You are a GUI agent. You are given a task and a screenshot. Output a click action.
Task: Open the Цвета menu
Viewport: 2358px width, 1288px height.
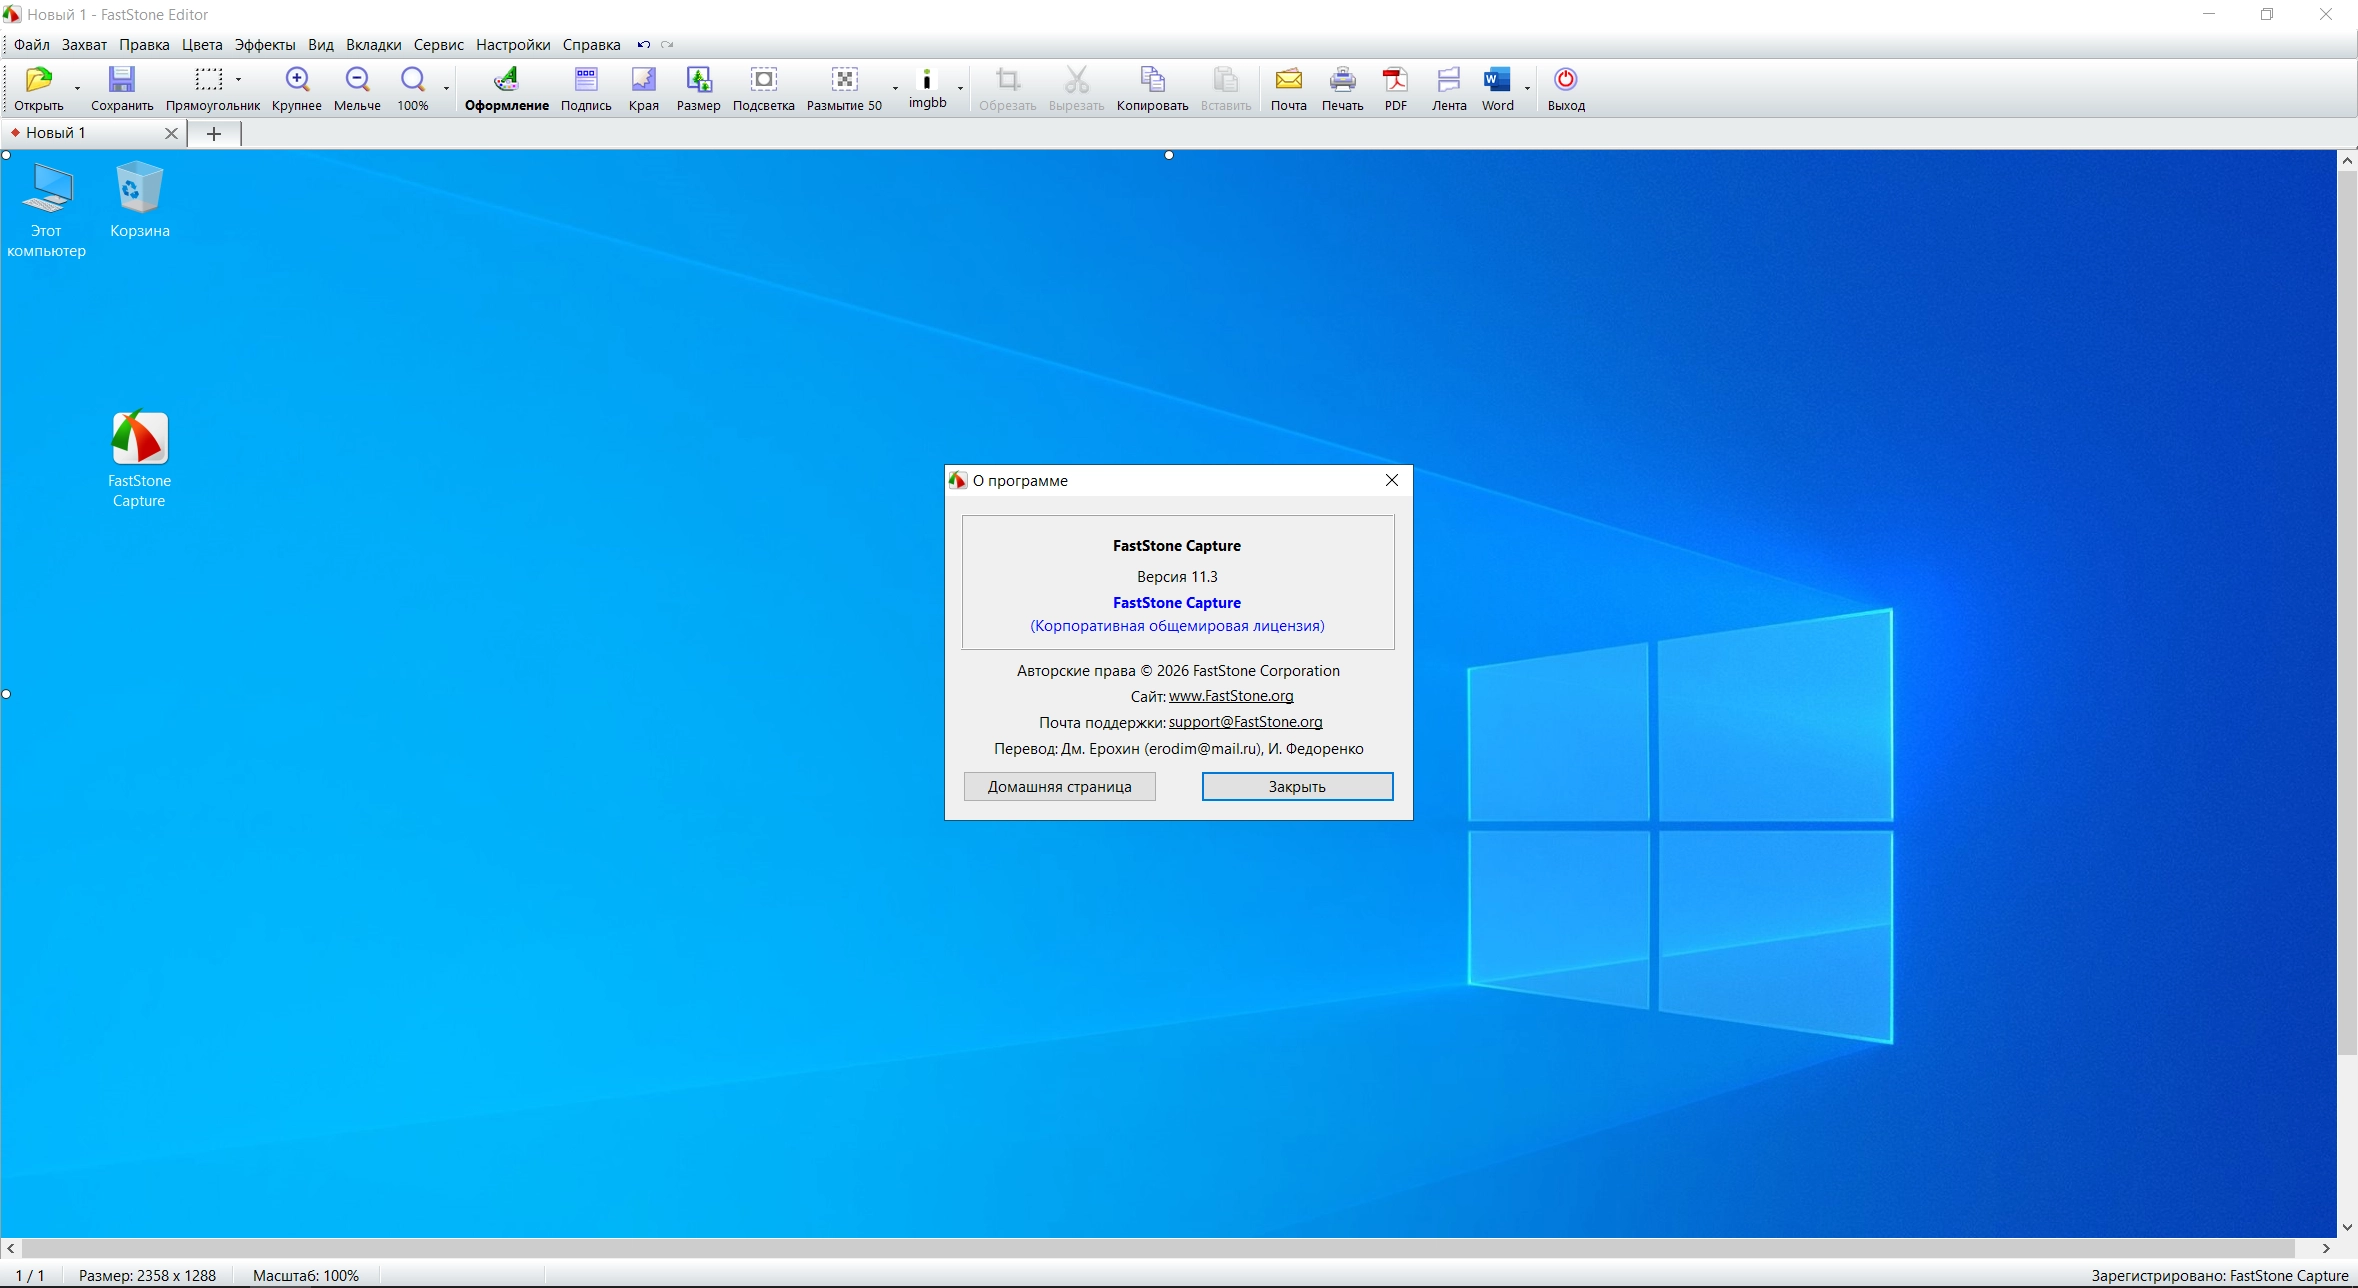point(202,45)
